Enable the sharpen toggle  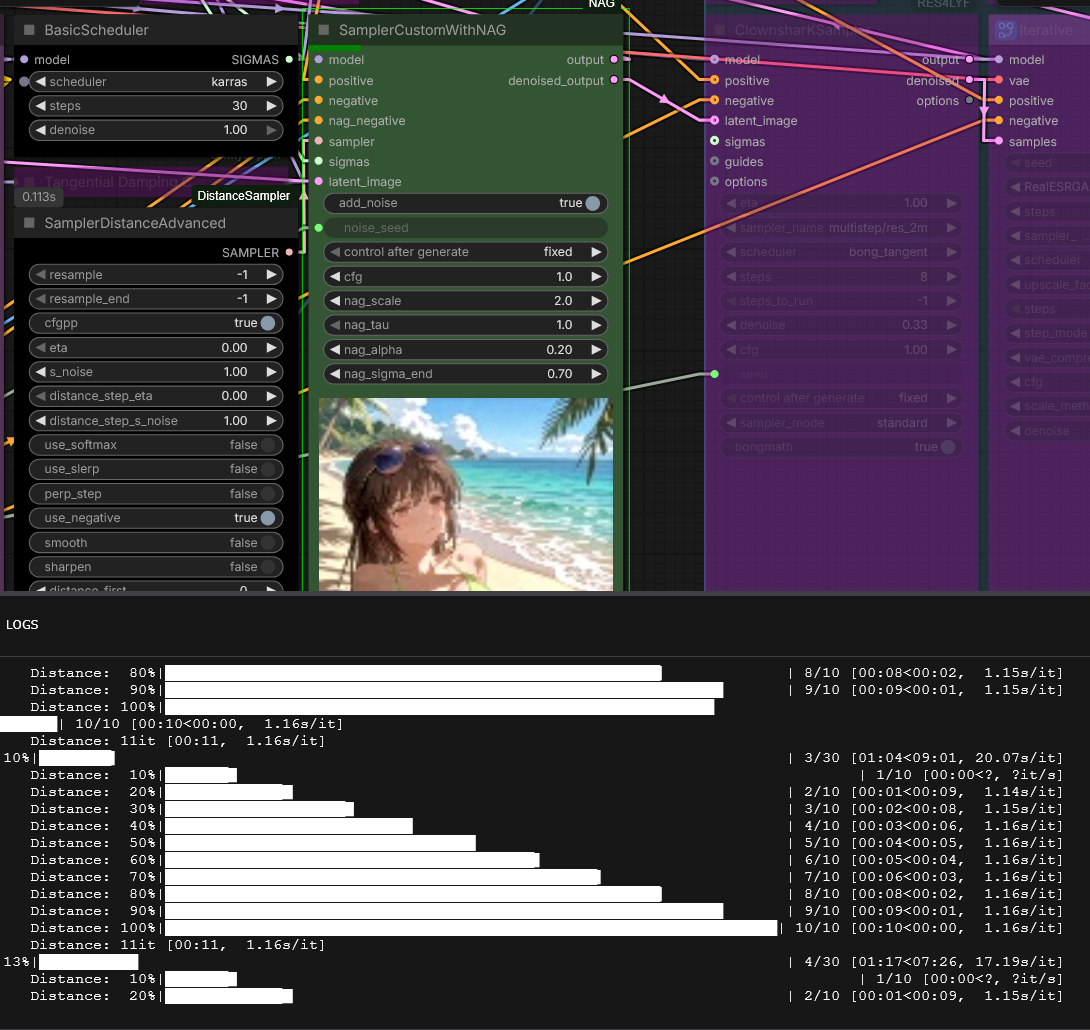268,567
